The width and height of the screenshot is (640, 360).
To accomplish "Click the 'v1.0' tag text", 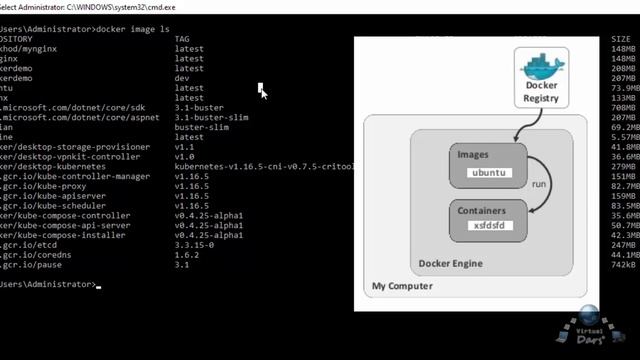I will coord(184,157).
